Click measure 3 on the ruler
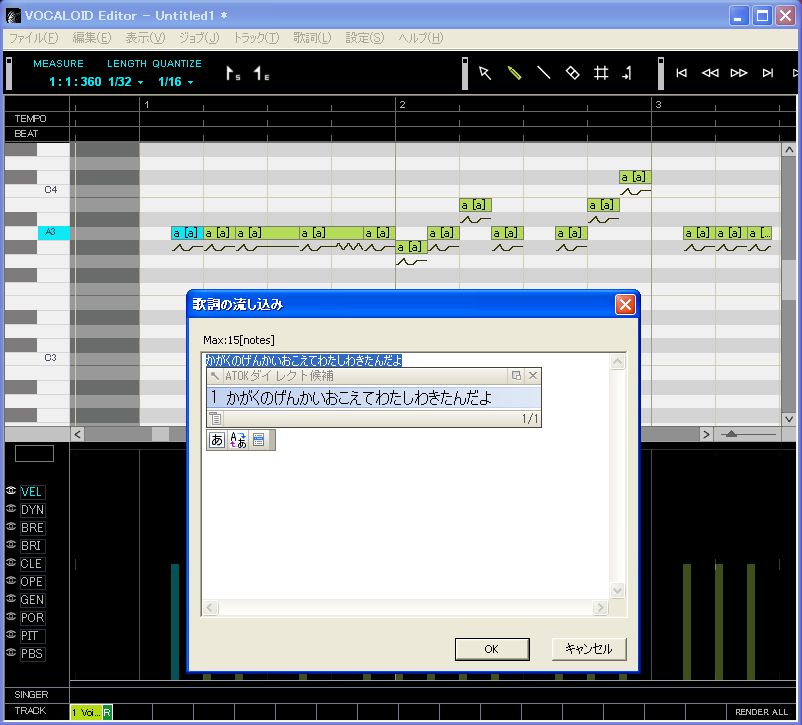802x725 pixels. coord(658,104)
